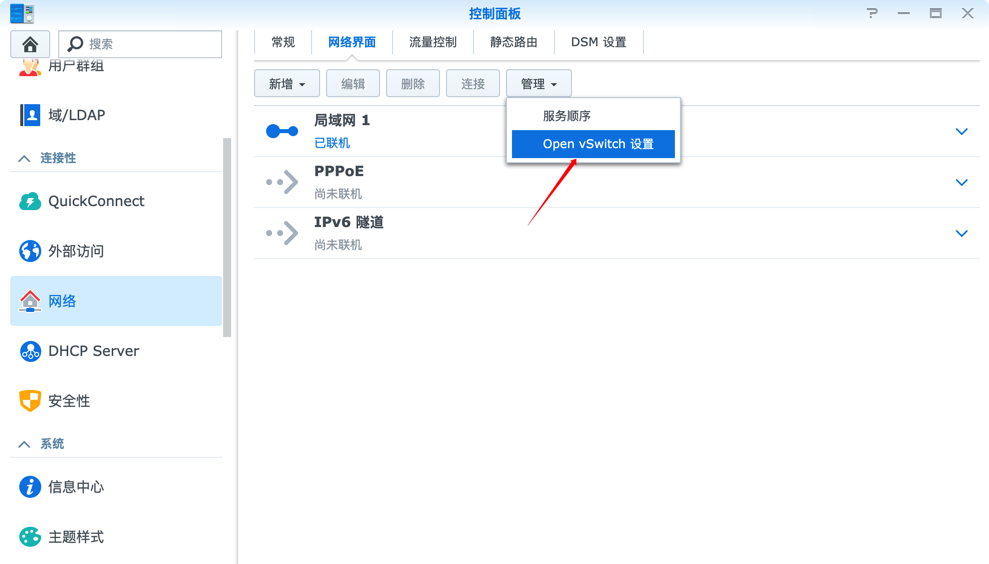The height and width of the screenshot is (564, 989).
Task: Select 用户群组 in the sidebar
Action: (116, 68)
